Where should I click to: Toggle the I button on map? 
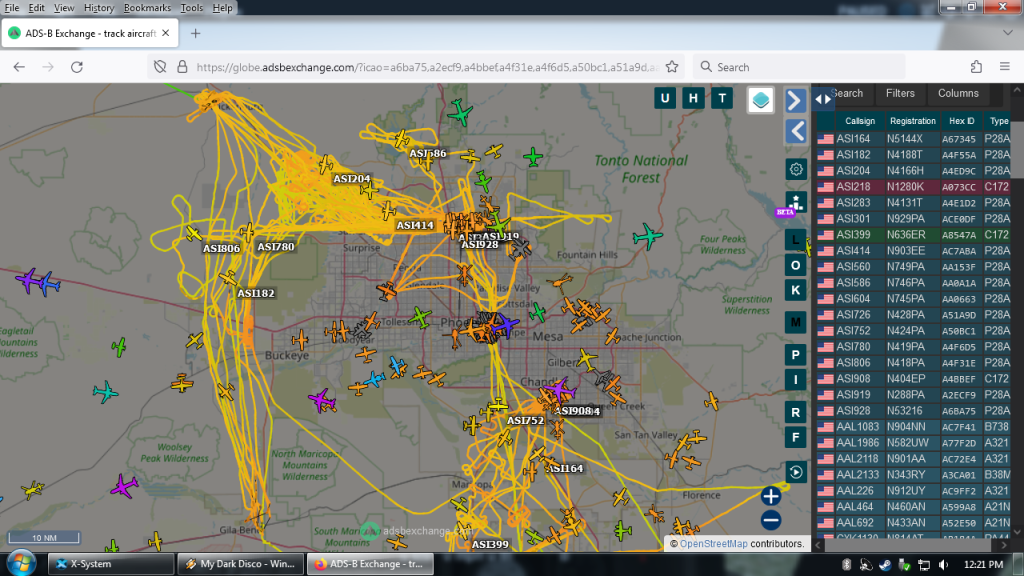[x=795, y=379]
